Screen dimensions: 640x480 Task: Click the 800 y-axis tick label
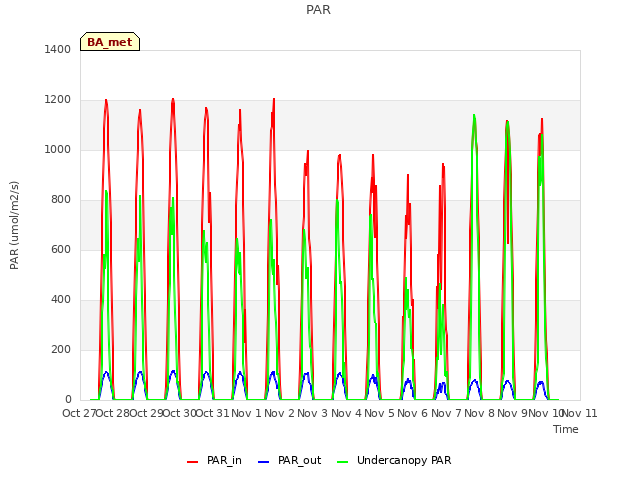pos(61,200)
